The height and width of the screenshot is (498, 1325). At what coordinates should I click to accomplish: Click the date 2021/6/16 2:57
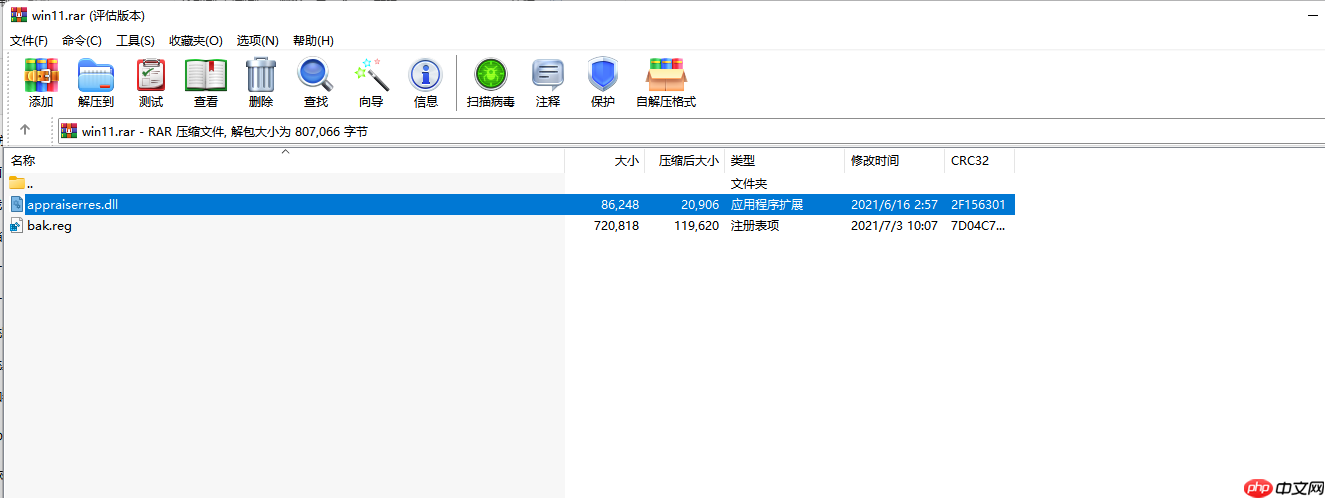point(894,204)
